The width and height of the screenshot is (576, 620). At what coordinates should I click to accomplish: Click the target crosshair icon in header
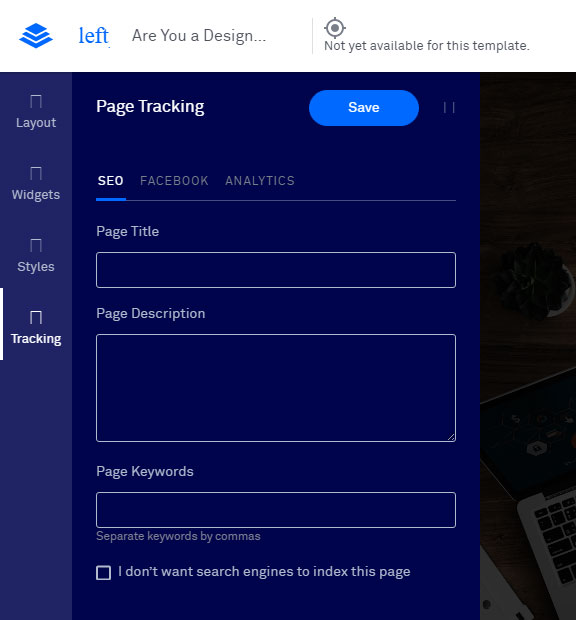pos(335,28)
